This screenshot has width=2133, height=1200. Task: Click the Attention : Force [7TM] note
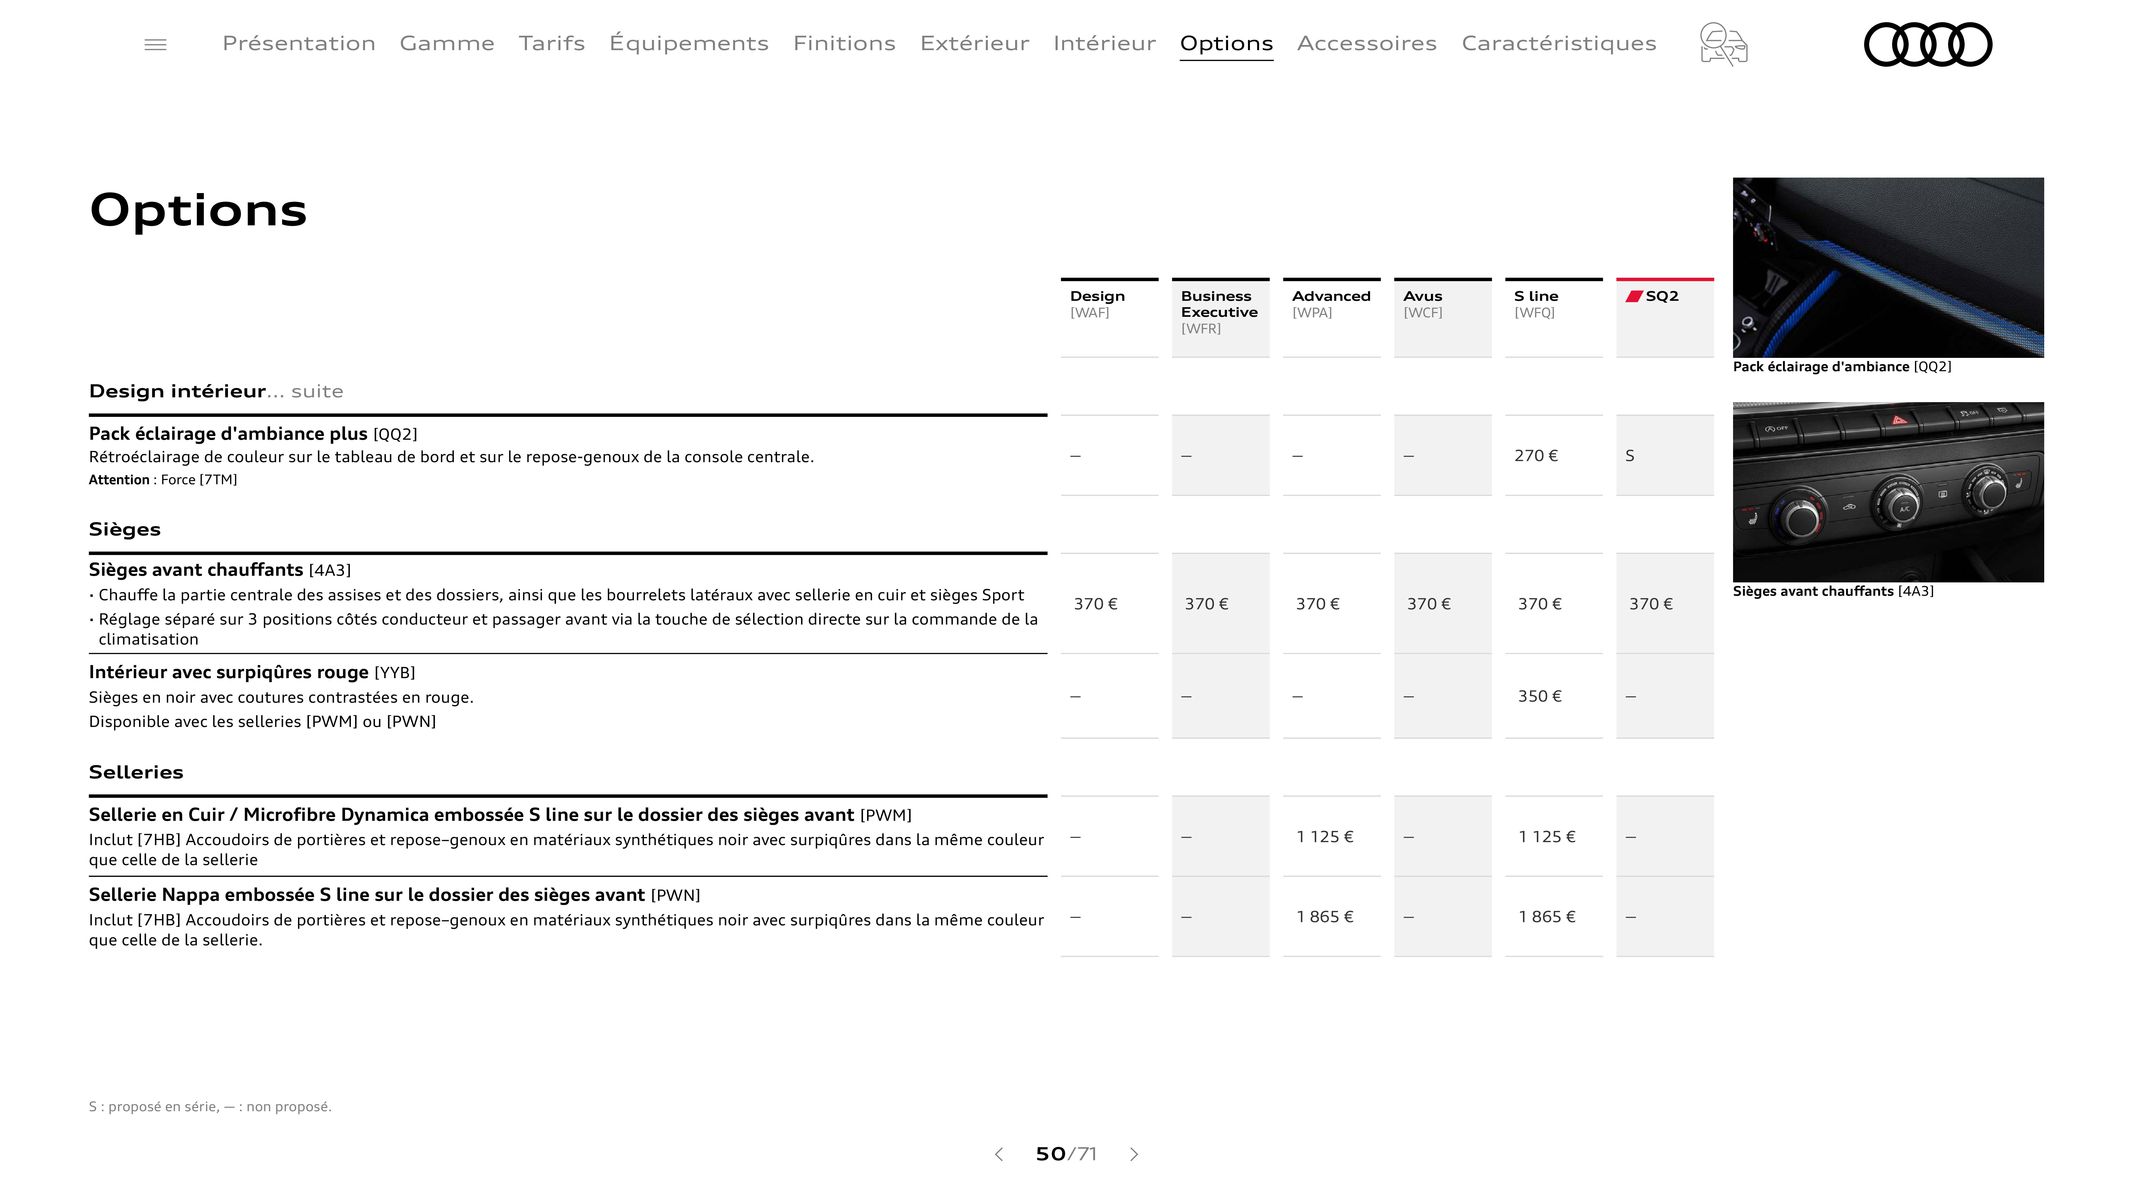coord(163,480)
